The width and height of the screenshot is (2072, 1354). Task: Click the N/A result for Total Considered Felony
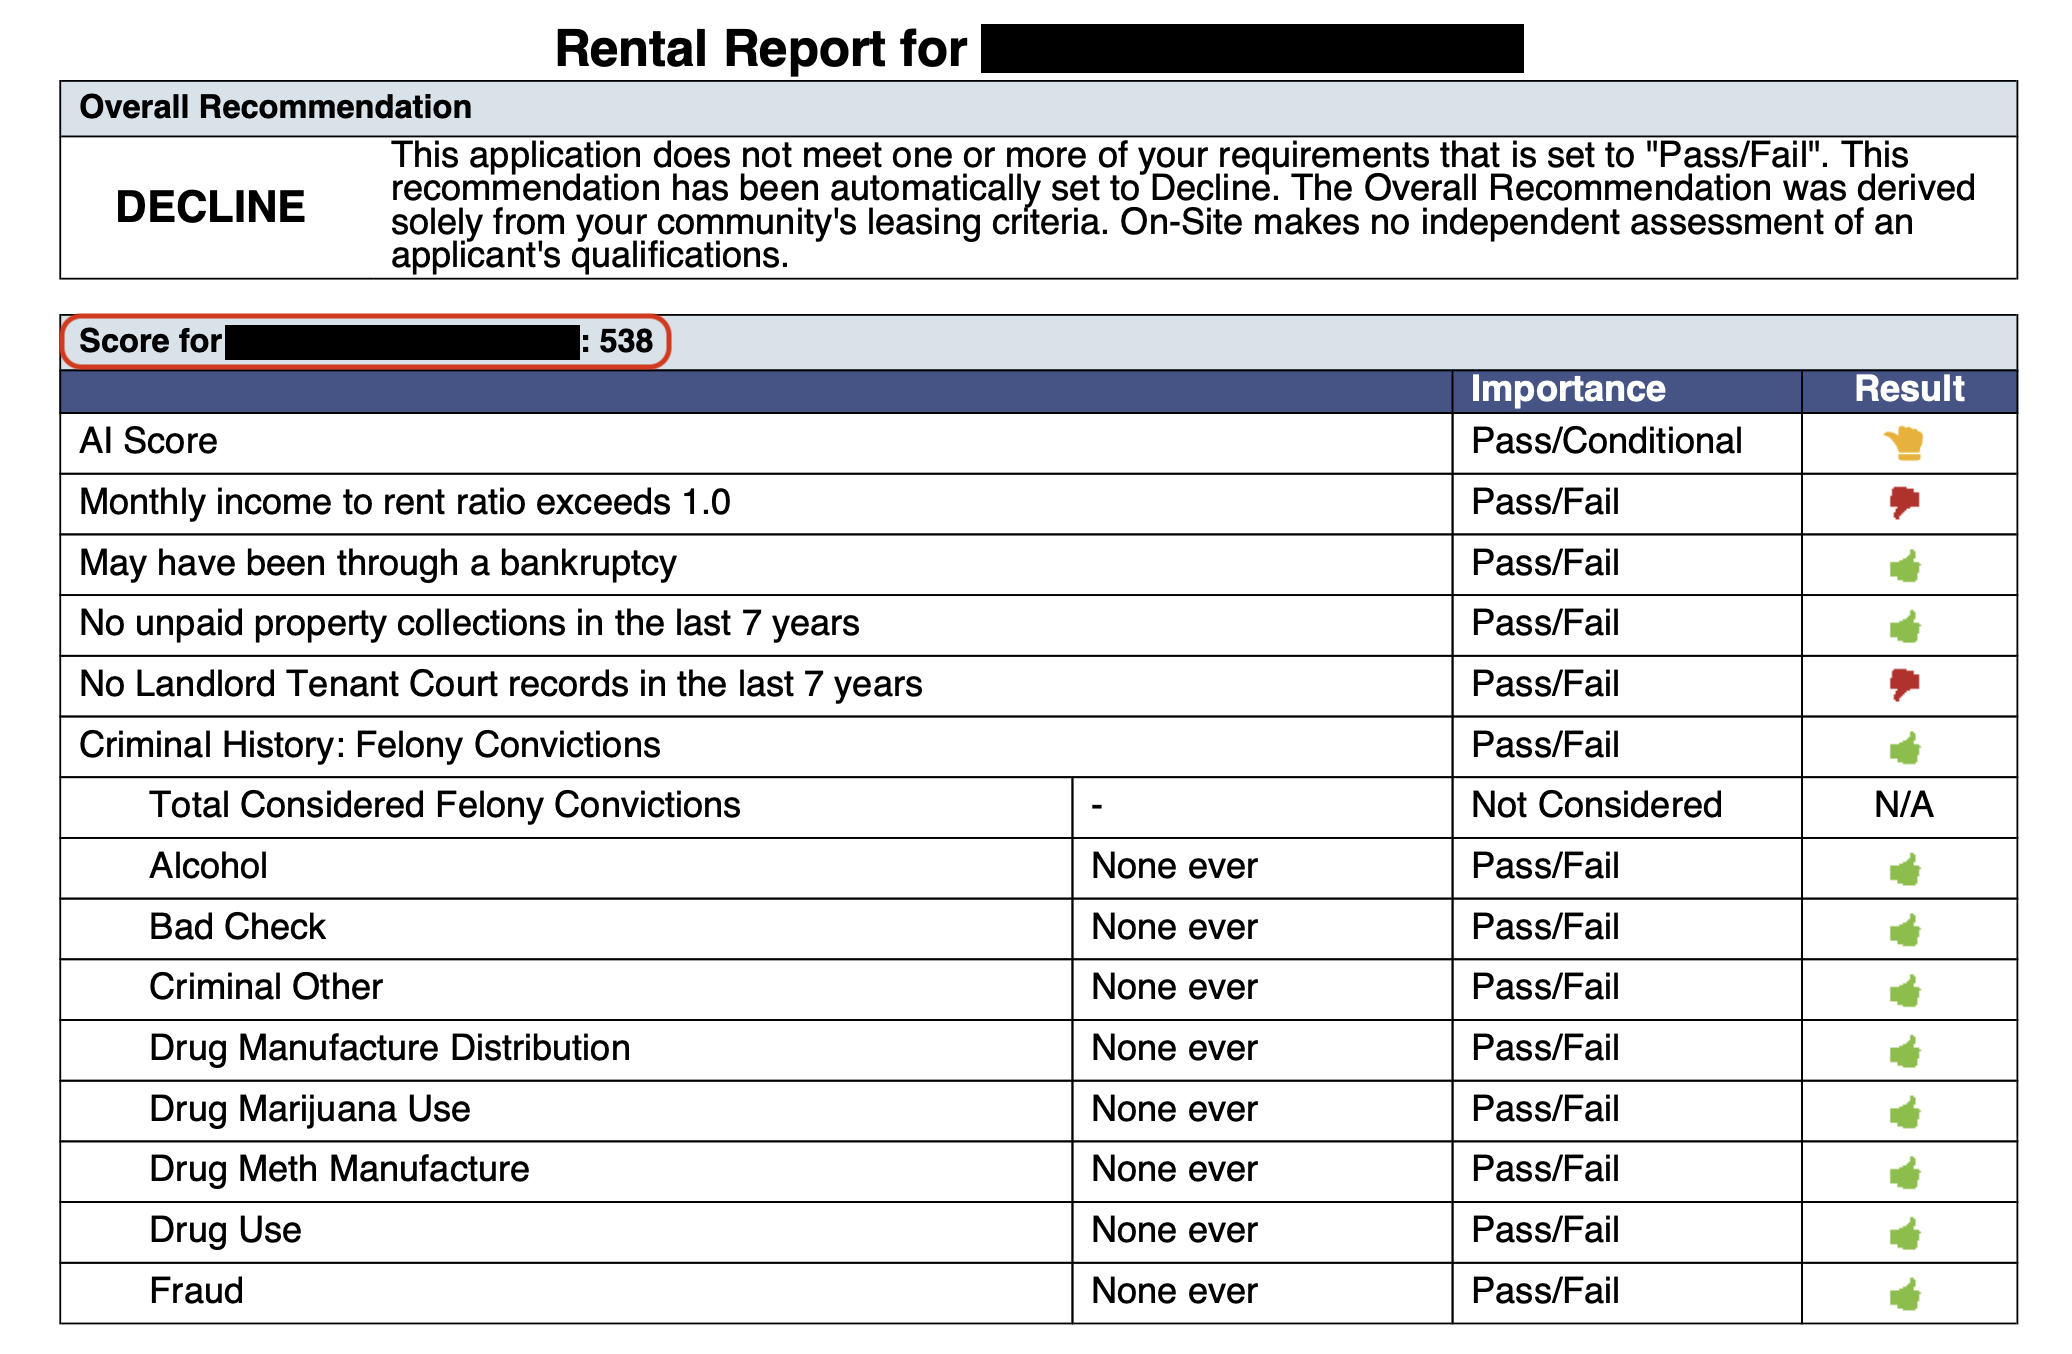click(x=1904, y=805)
